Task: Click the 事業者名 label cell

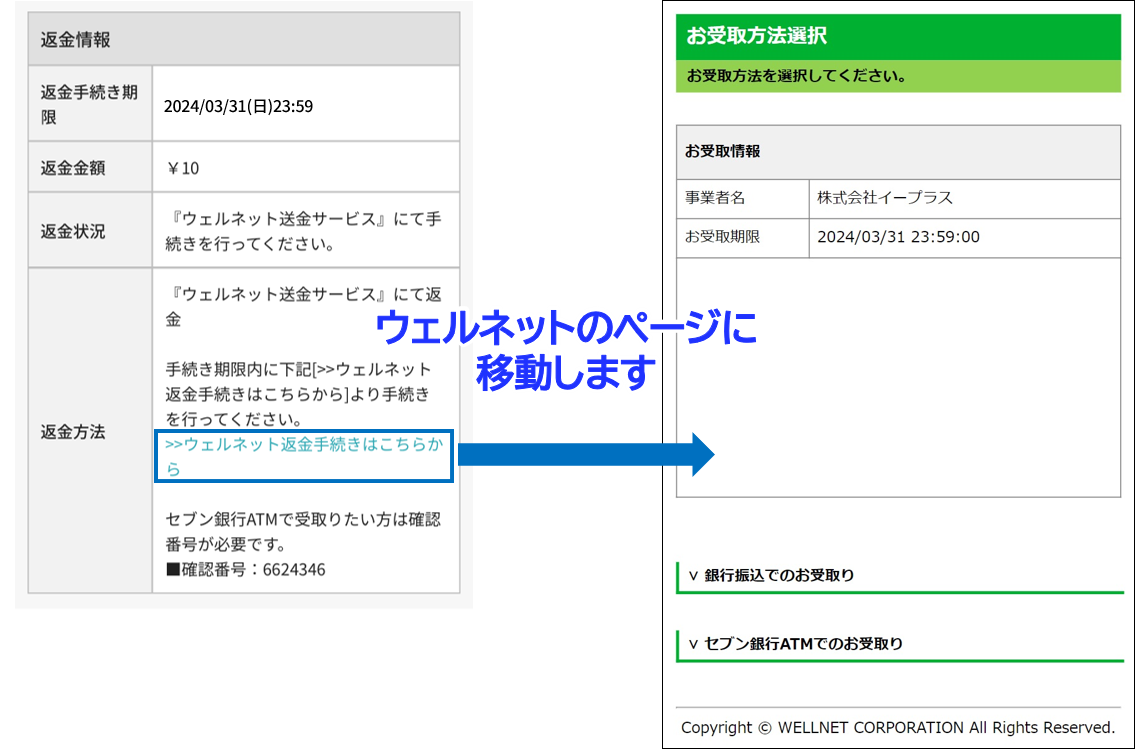Action: 743,198
